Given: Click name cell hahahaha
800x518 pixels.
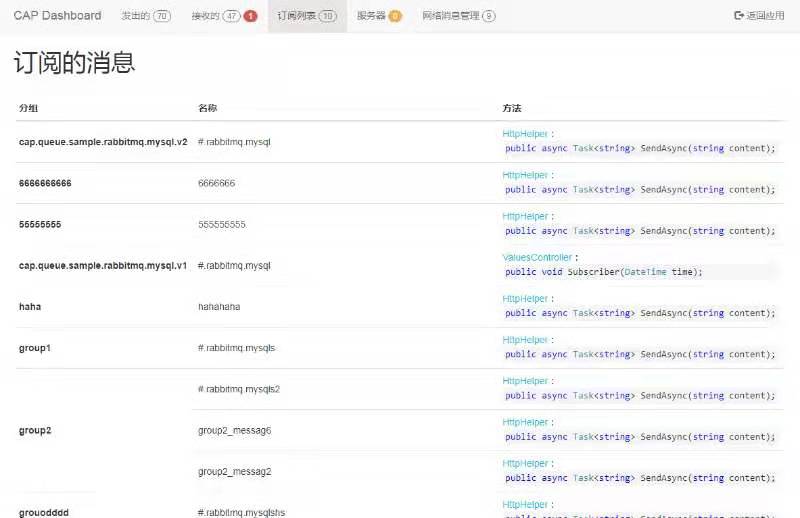Looking at the screenshot, I should coord(219,307).
